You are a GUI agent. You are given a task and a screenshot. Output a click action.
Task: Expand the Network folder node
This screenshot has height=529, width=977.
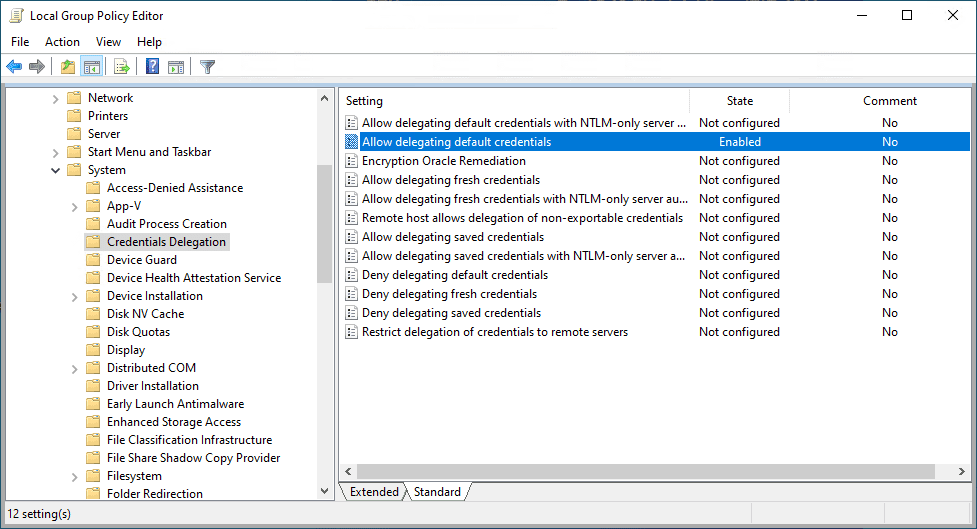[56, 98]
